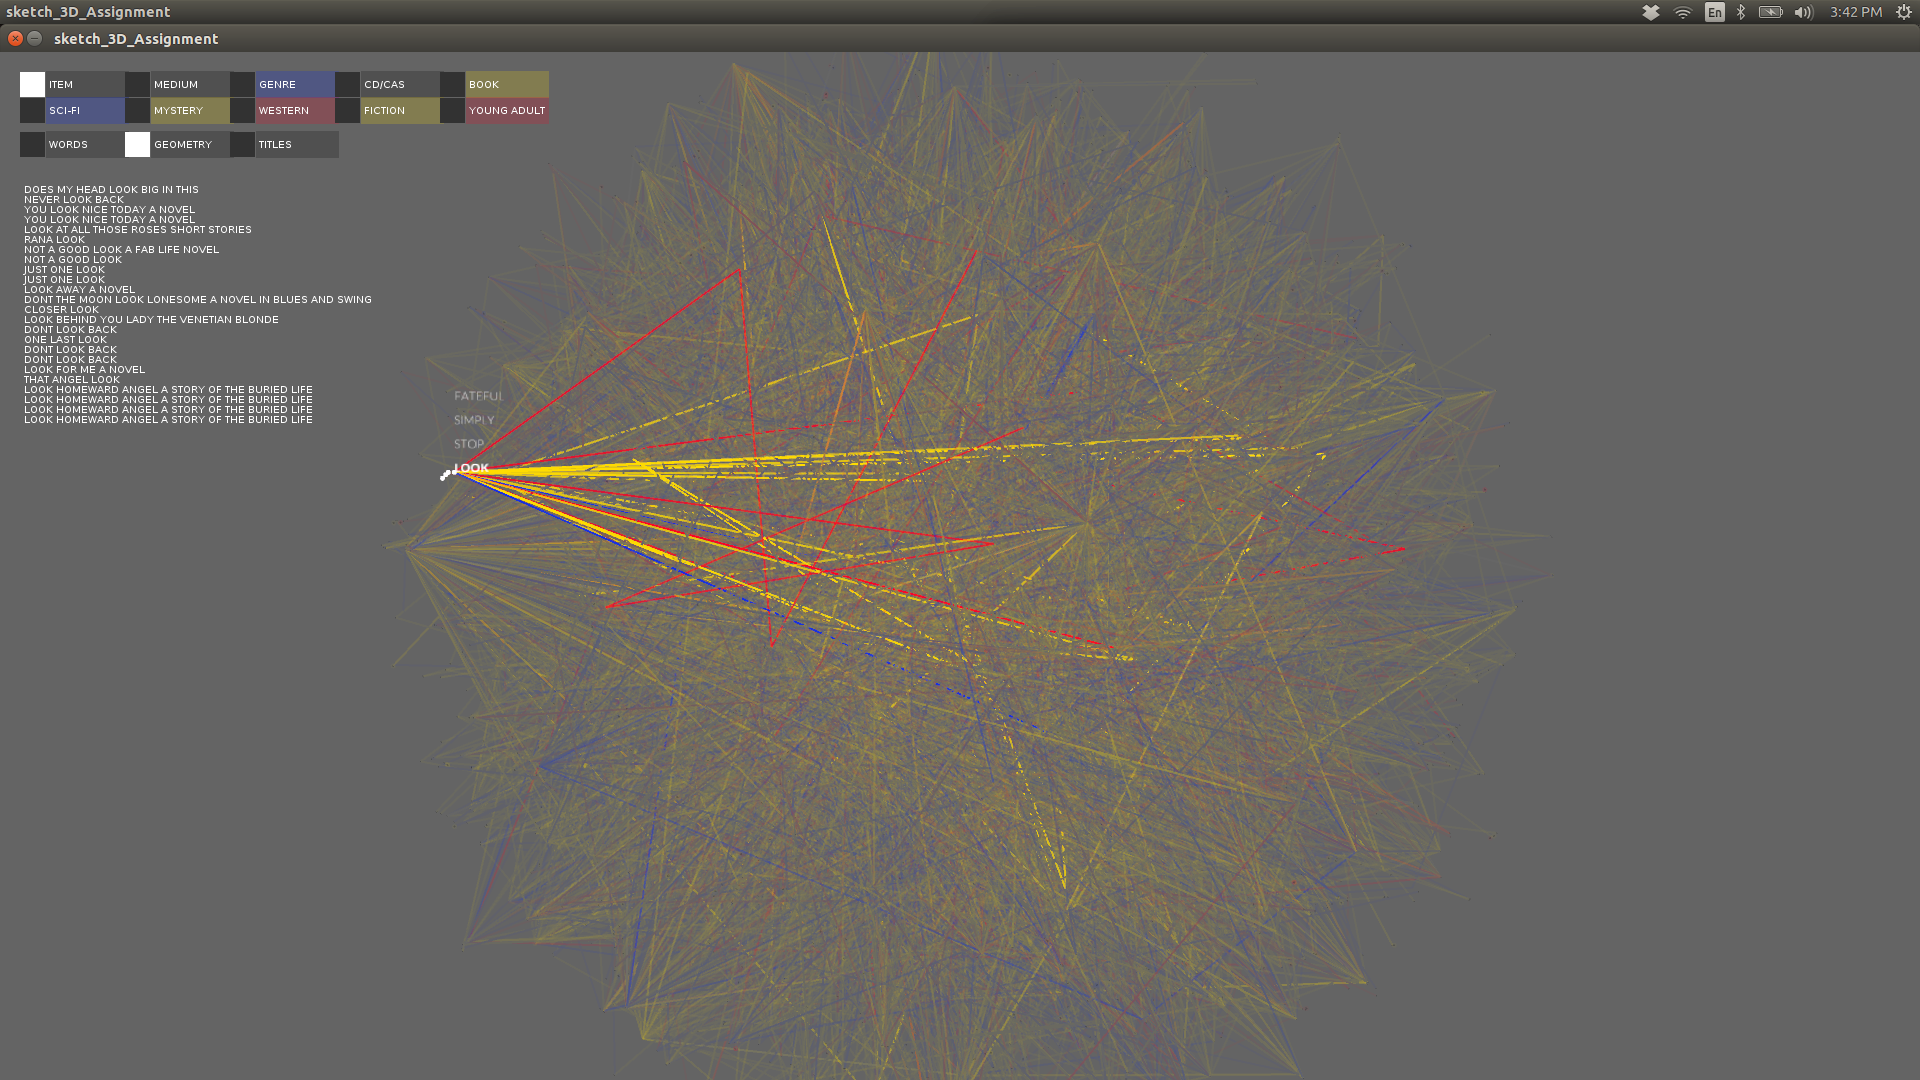Open the Wi-Fi network indicator
1920x1080 pixels.
1683,12
